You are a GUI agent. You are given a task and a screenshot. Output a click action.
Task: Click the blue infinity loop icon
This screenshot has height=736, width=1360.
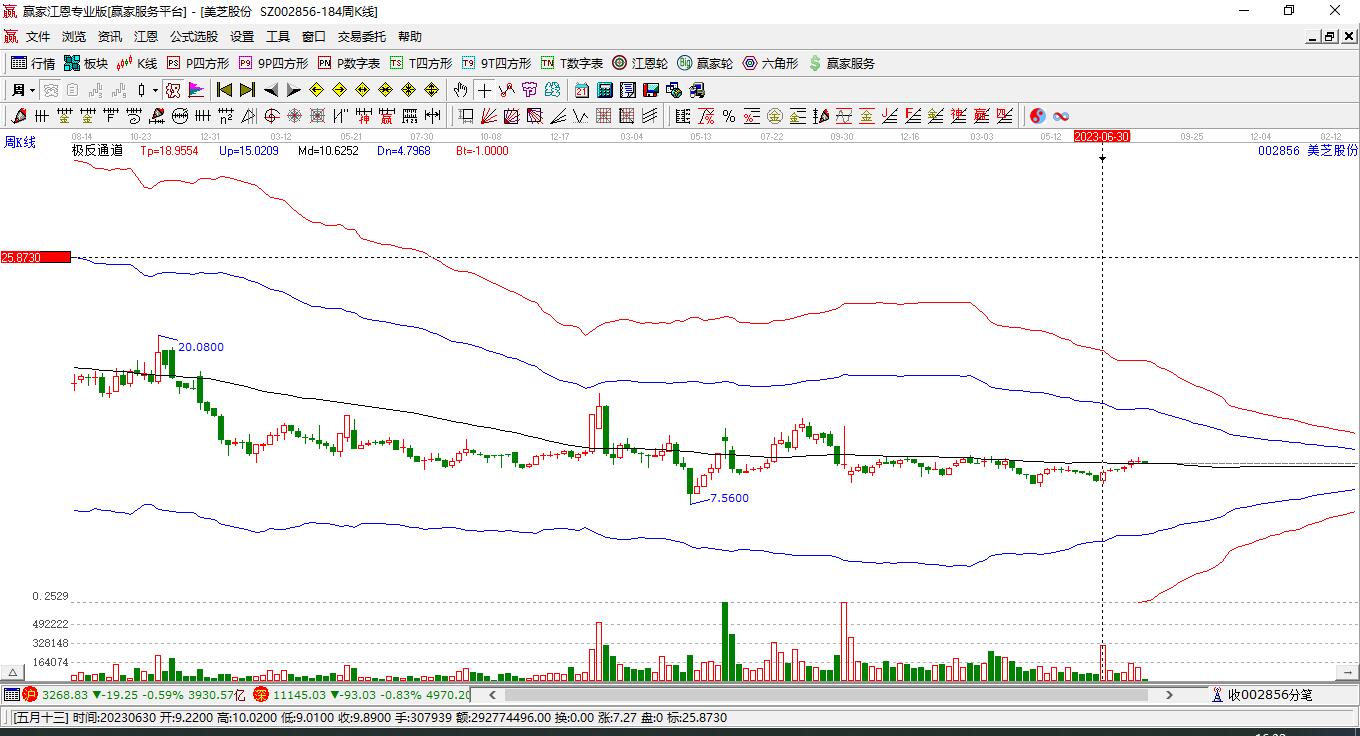click(x=1061, y=116)
